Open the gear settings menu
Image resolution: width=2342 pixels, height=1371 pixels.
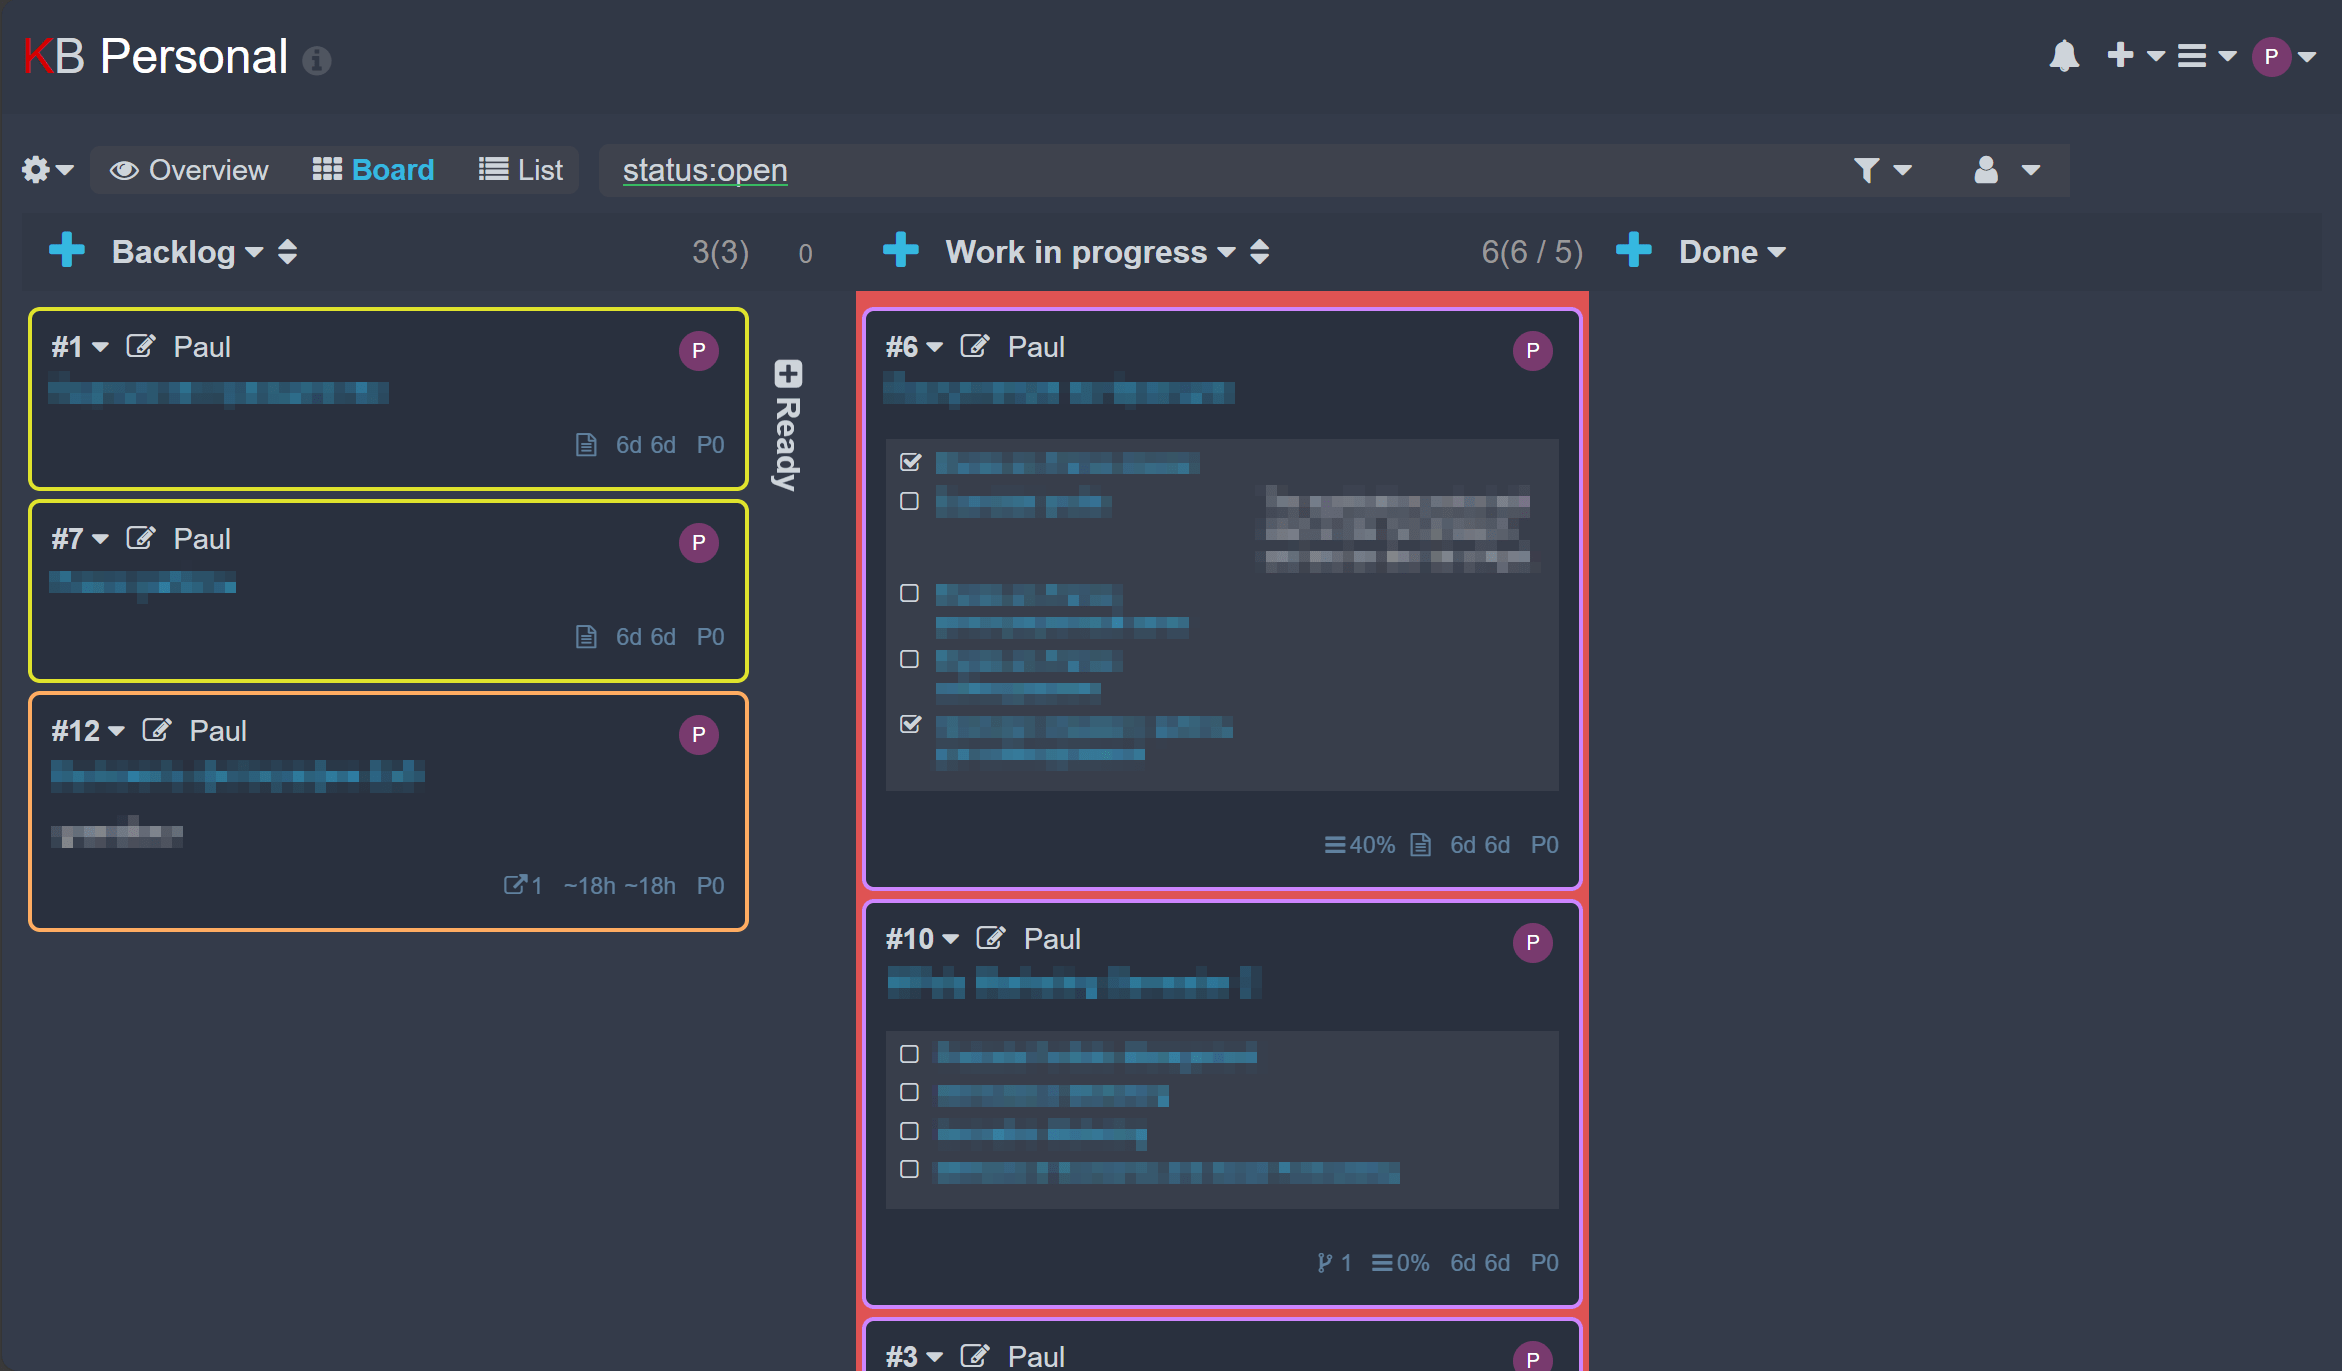click(47, 170)
